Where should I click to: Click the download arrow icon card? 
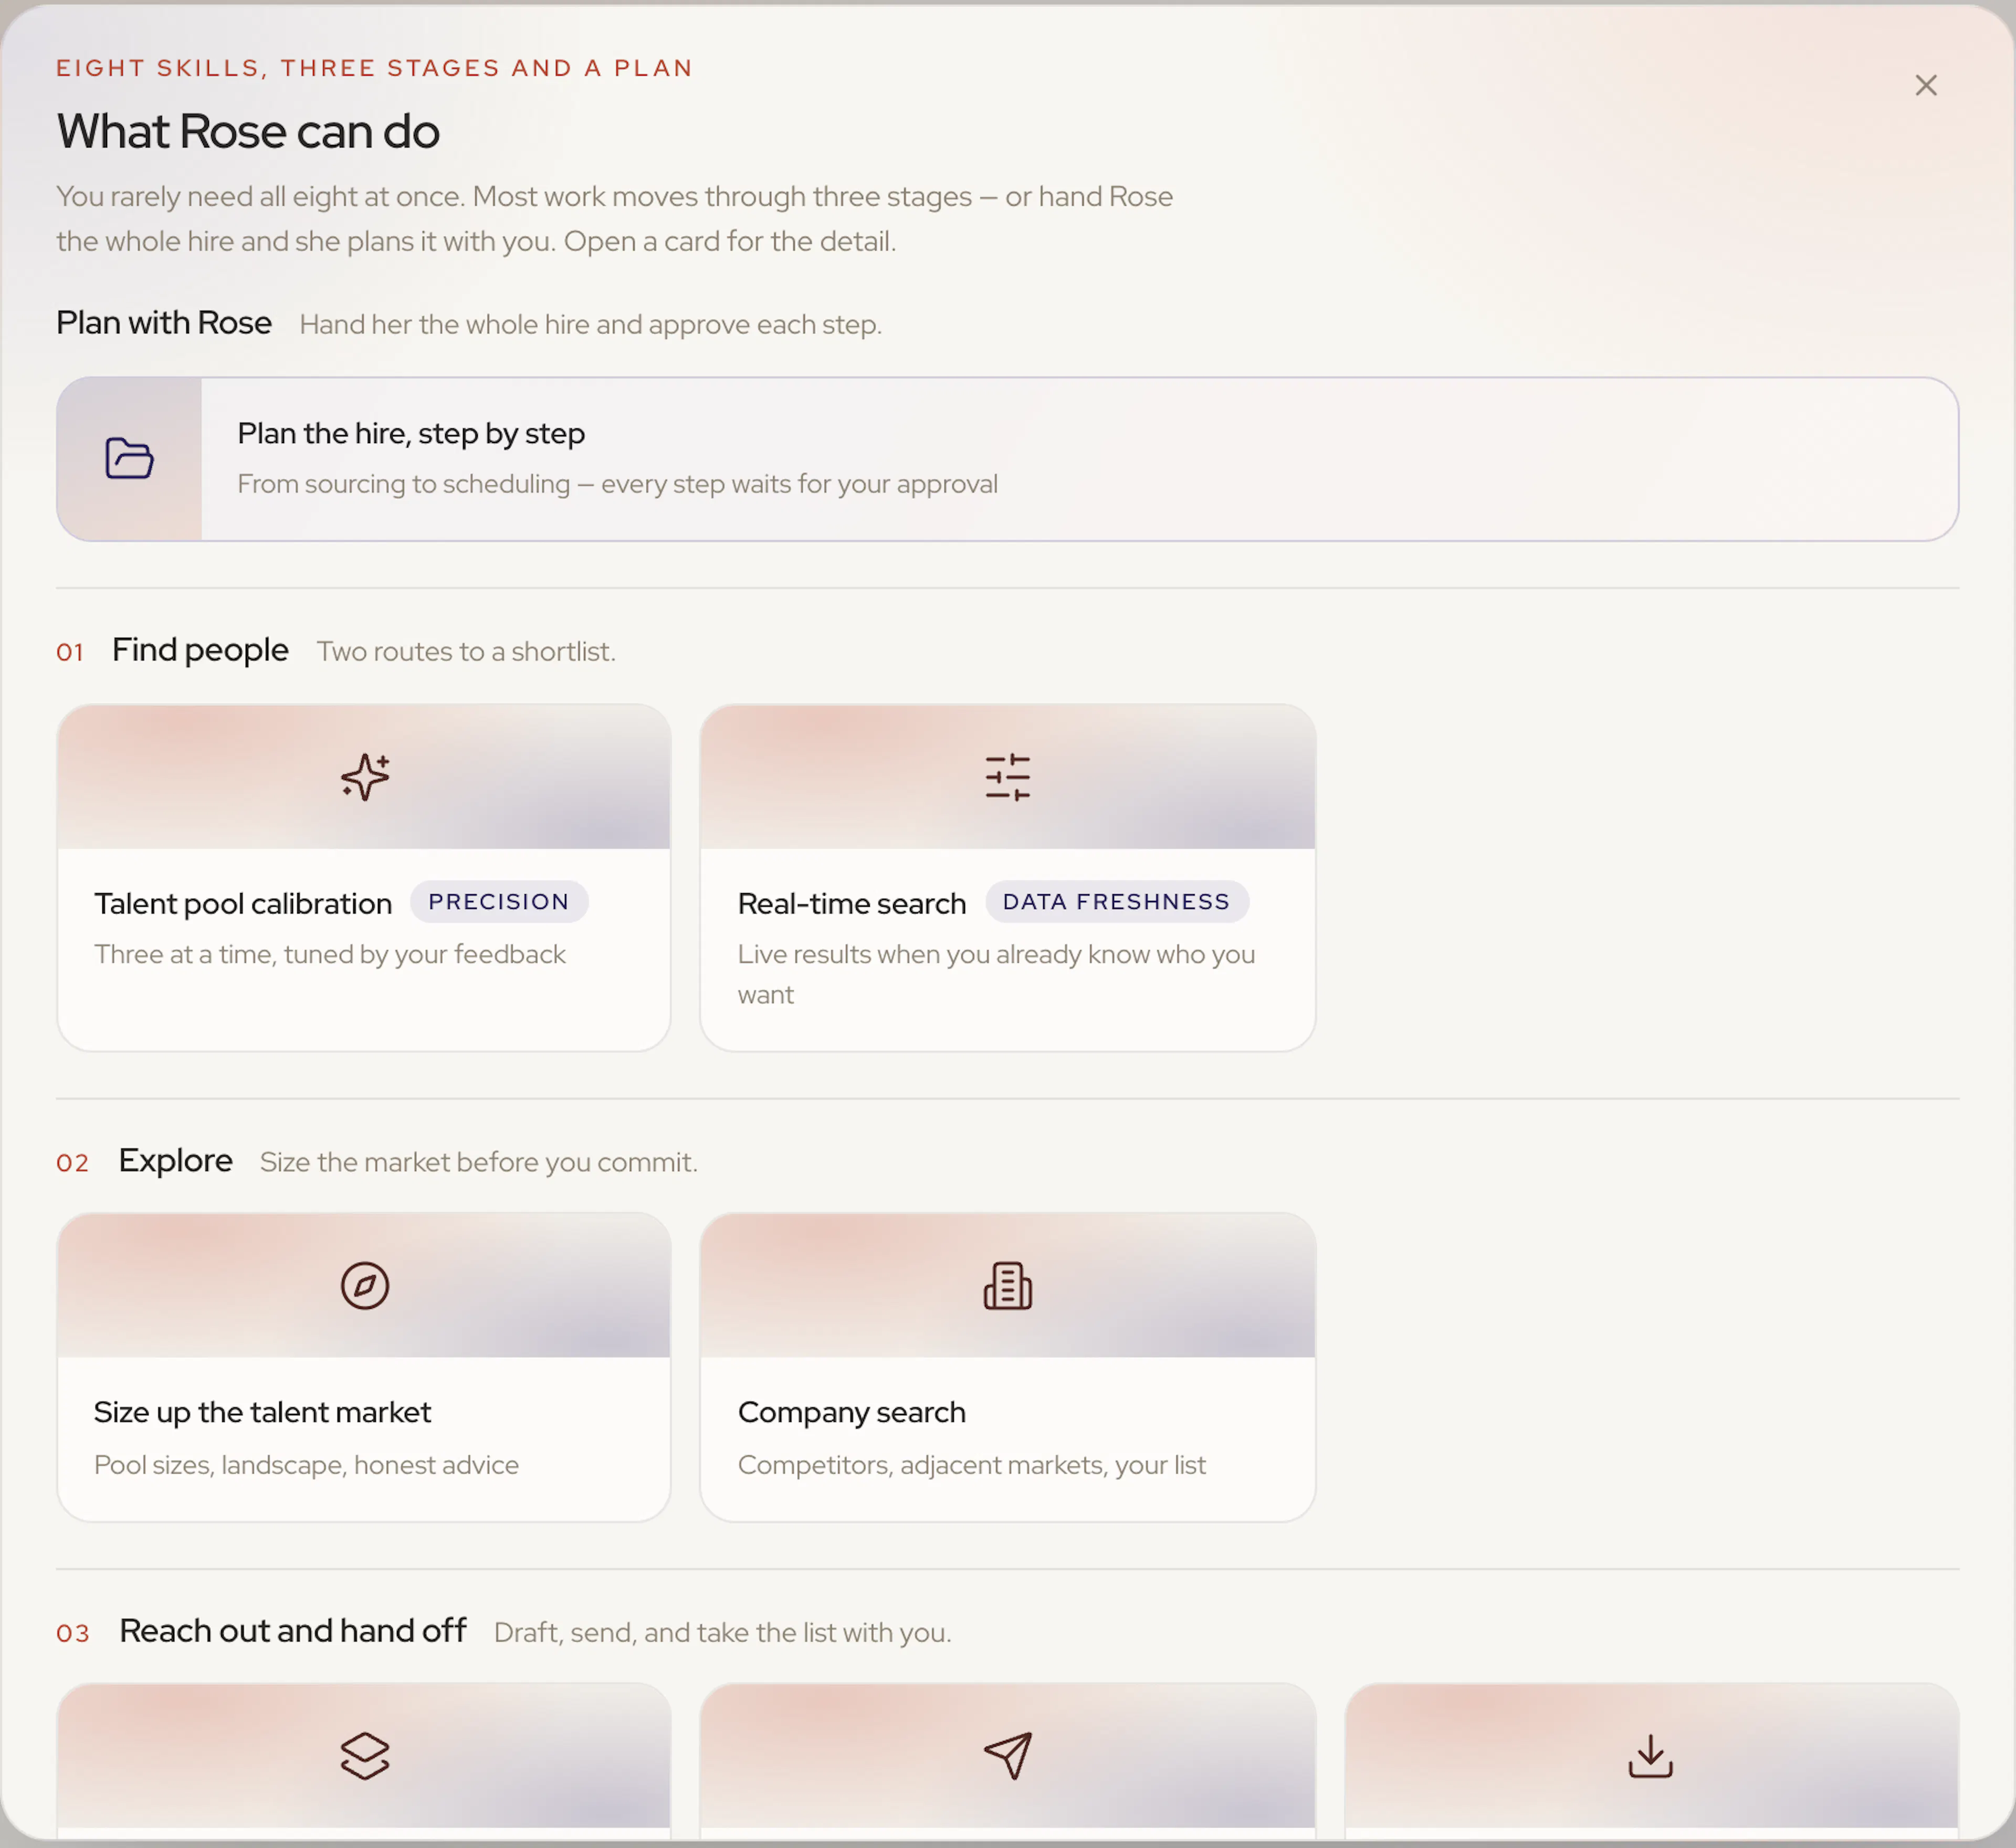1651,1756
